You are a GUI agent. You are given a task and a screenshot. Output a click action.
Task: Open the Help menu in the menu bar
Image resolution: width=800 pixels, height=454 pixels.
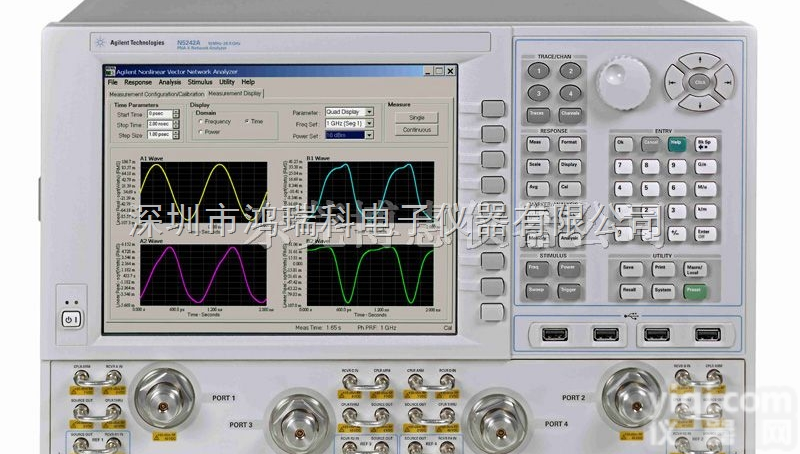(x=248, y=82)
